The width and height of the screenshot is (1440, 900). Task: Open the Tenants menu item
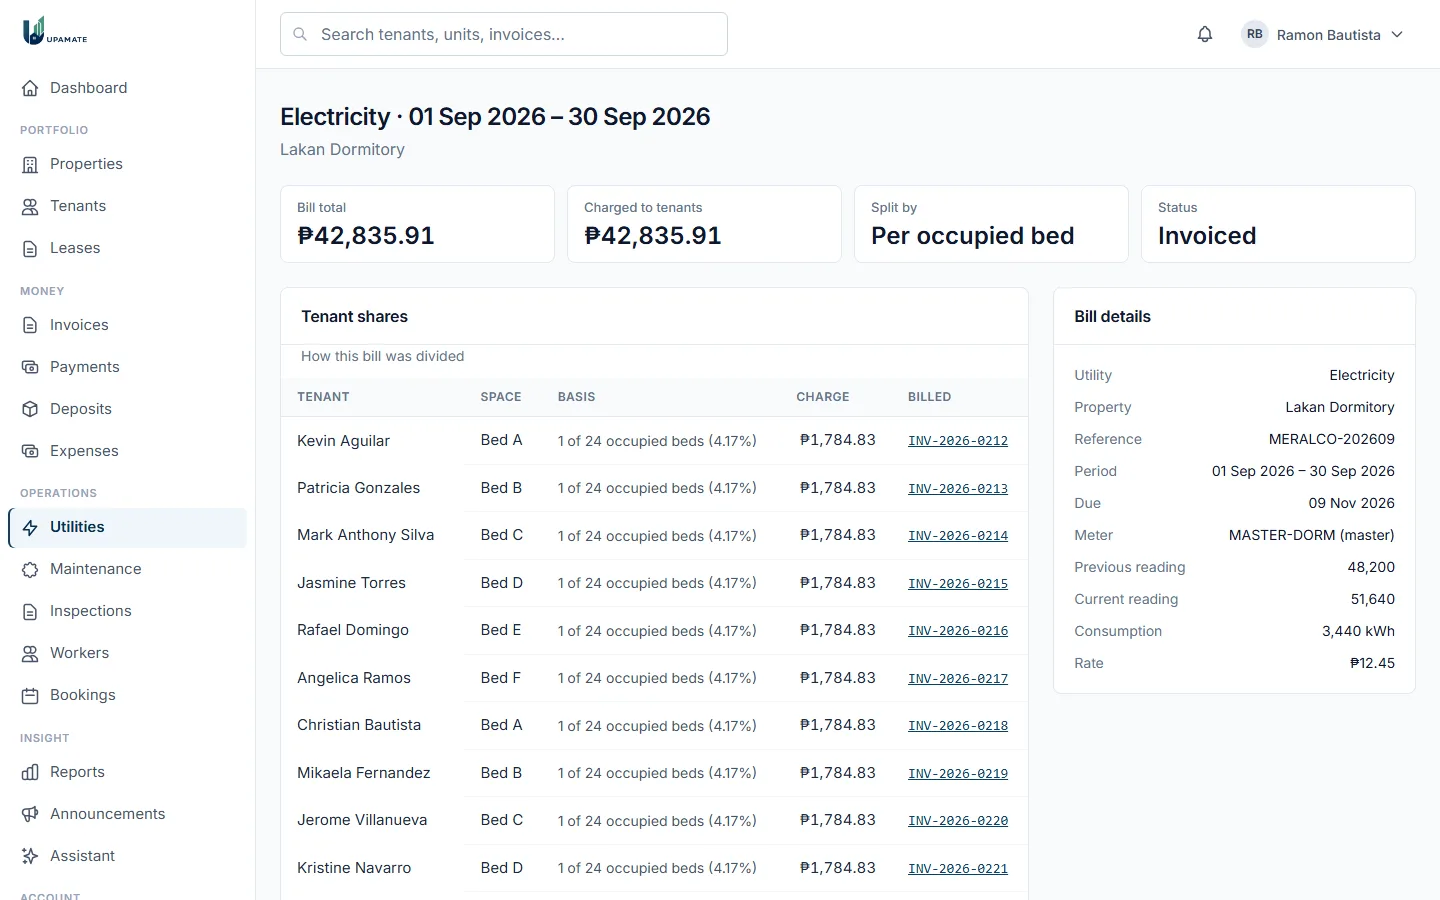coord(127,206)
